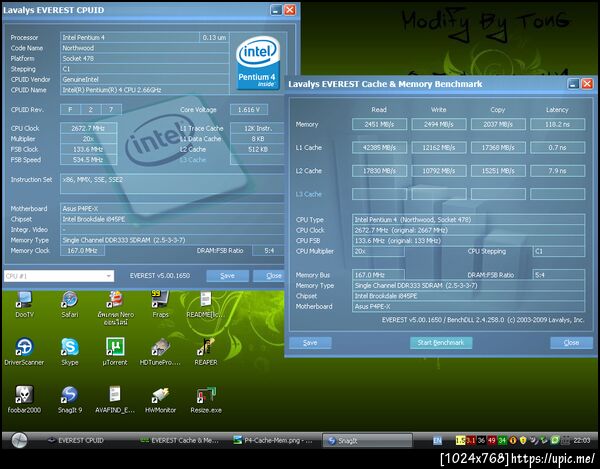The width and height of the screenshot is (600, 469).
Task: Click the L1 Cache Read value 42385 MB/s
Action: pos(379,148)
